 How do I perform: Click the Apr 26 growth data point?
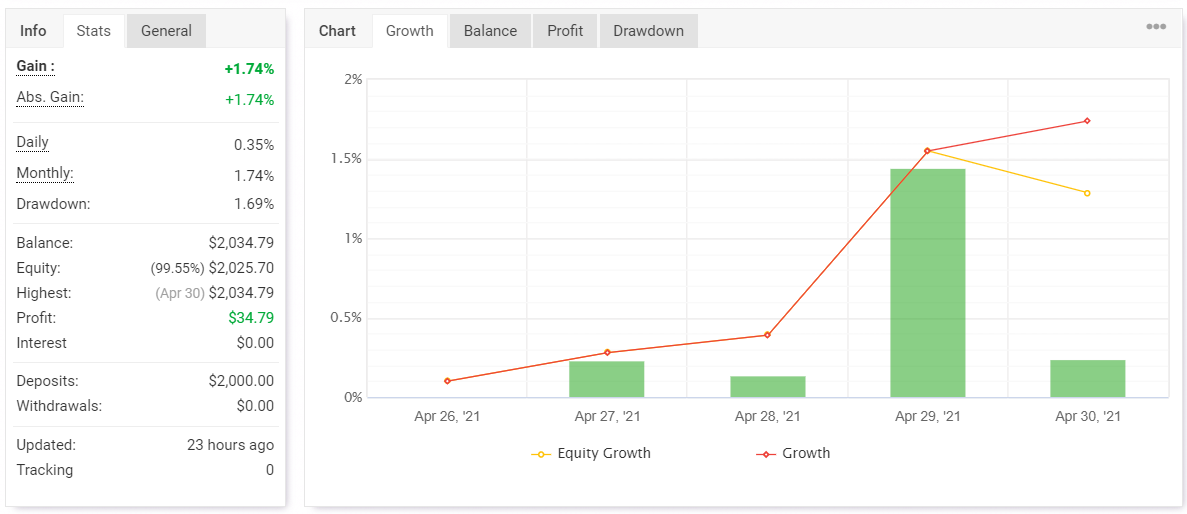(x=447, y=381)
